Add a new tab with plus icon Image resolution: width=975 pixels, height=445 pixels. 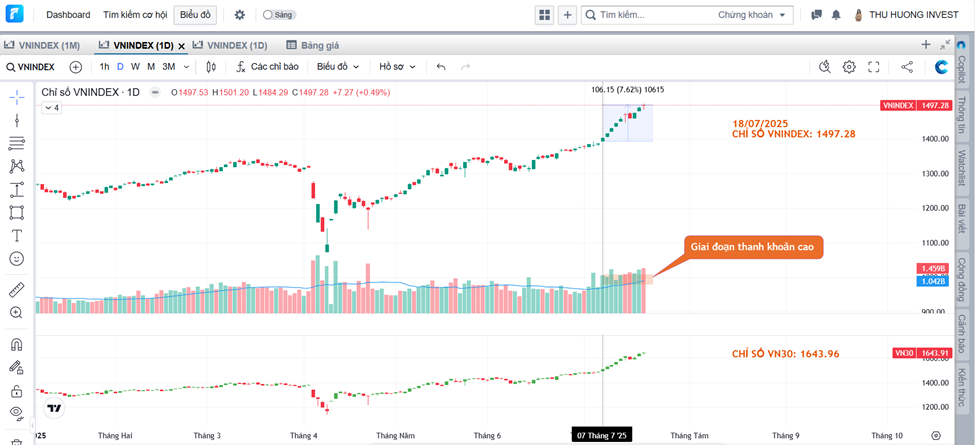[926, 45]
